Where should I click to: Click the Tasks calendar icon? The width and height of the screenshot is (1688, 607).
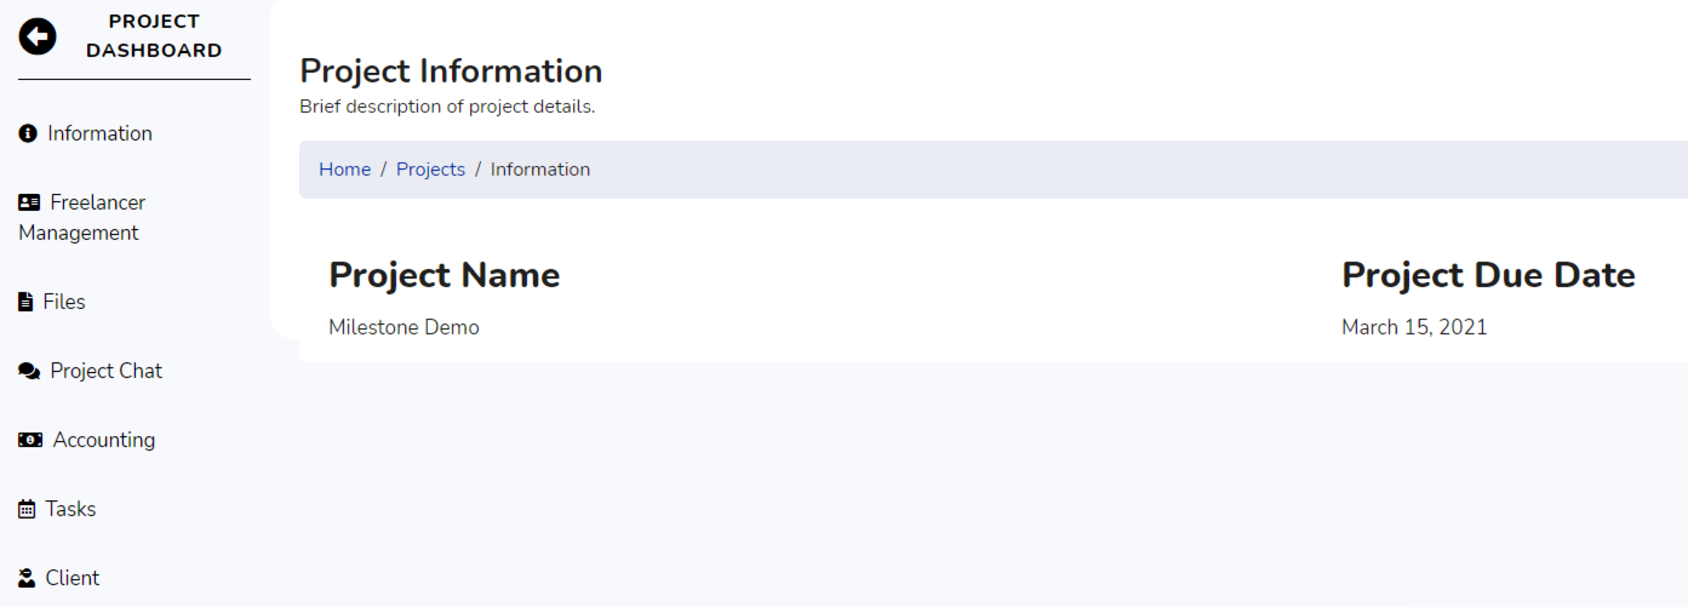tap(27, 509)
